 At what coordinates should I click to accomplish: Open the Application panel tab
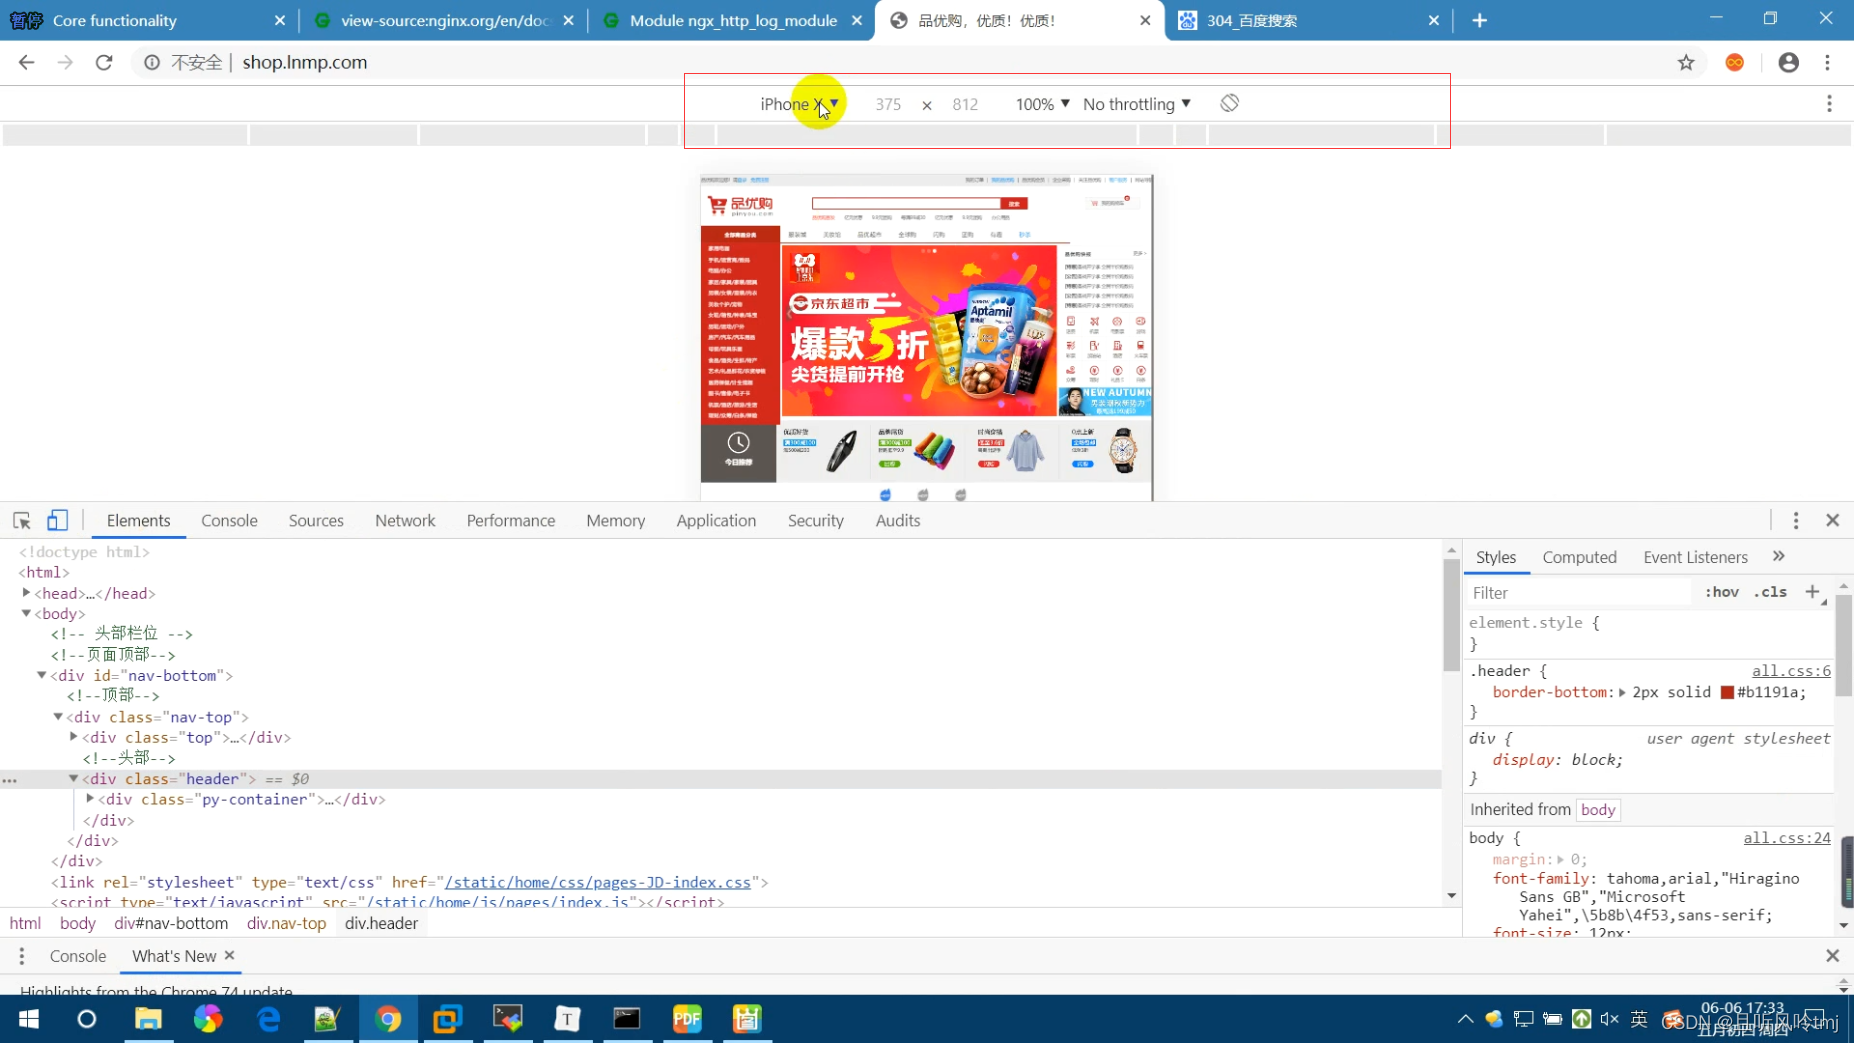point(716,520)
